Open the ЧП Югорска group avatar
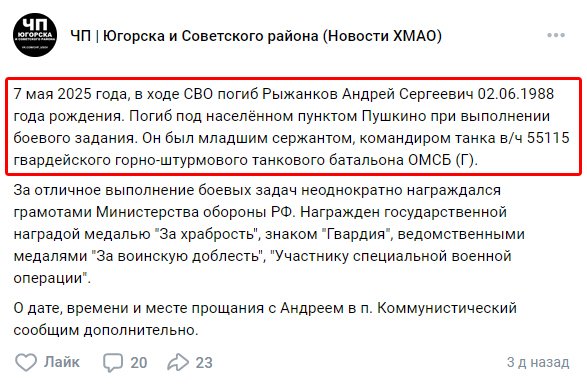The image size is (587, 385). 35,35
